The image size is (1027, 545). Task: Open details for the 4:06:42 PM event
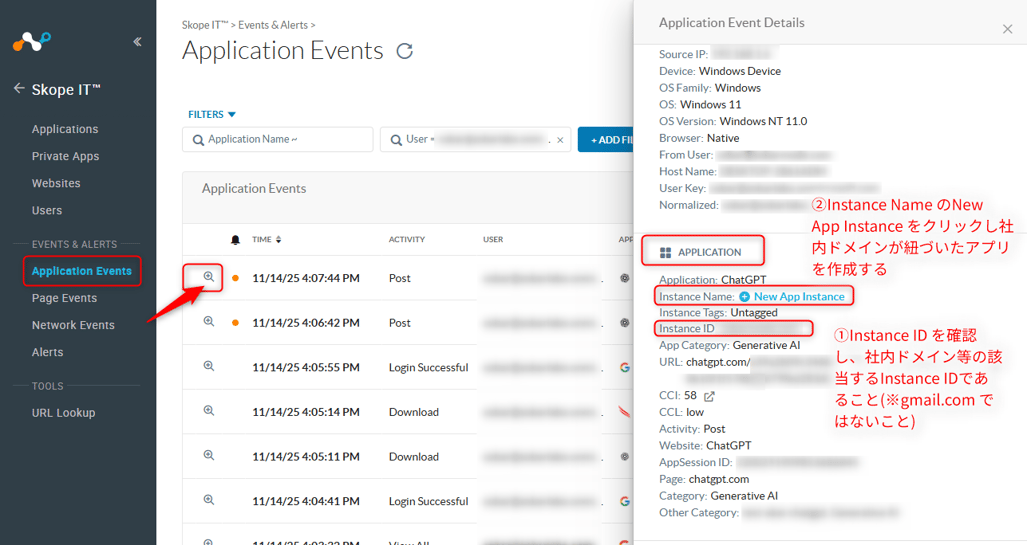[209, 322]
